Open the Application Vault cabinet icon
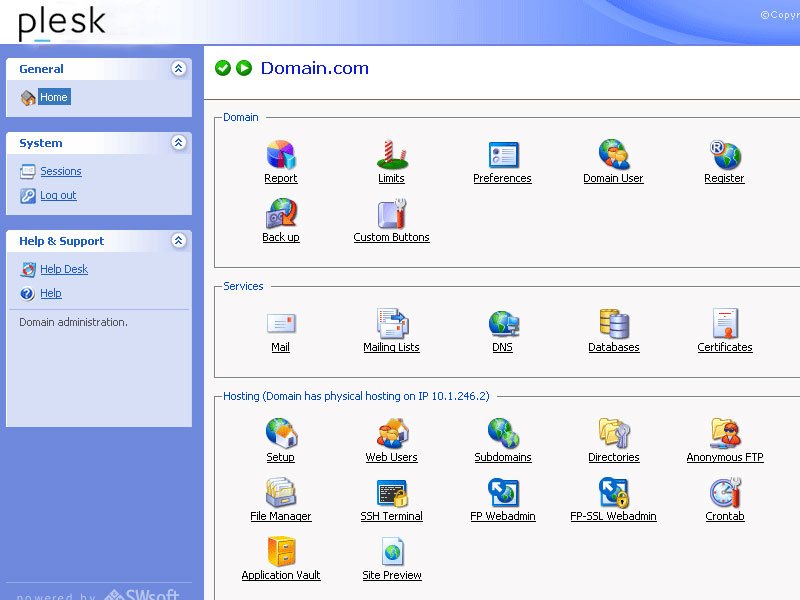Viewport: 800px width, 600px height. coord(281,551)
